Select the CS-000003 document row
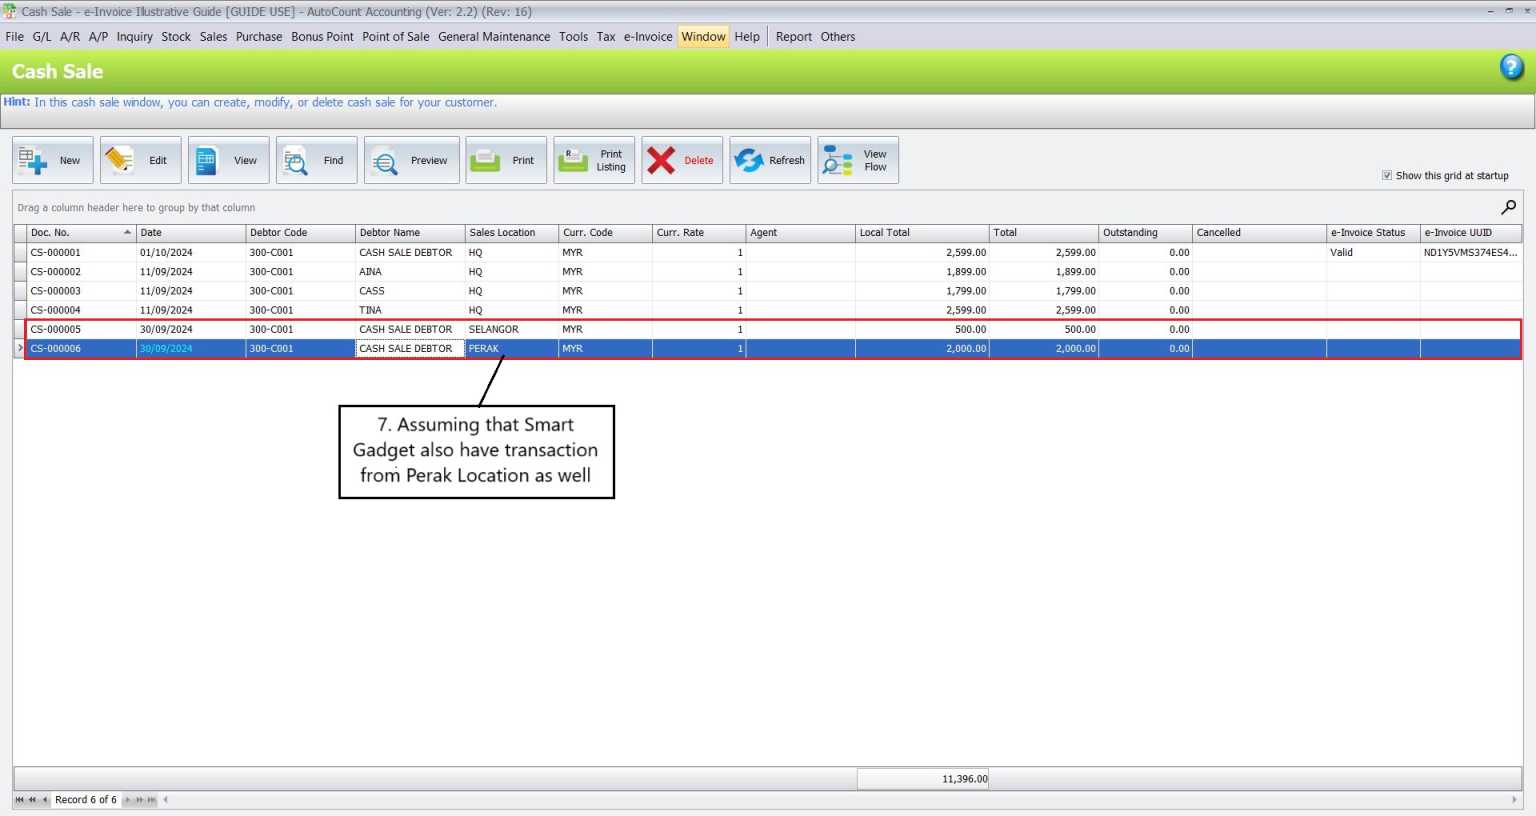The image size is (1536, 816). 770,291
